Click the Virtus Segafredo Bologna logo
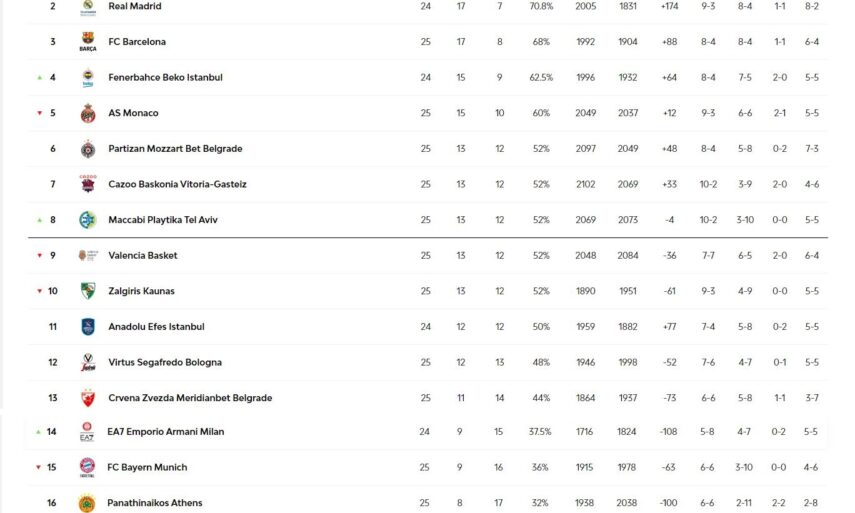855x513 pixels. [87, 362]
